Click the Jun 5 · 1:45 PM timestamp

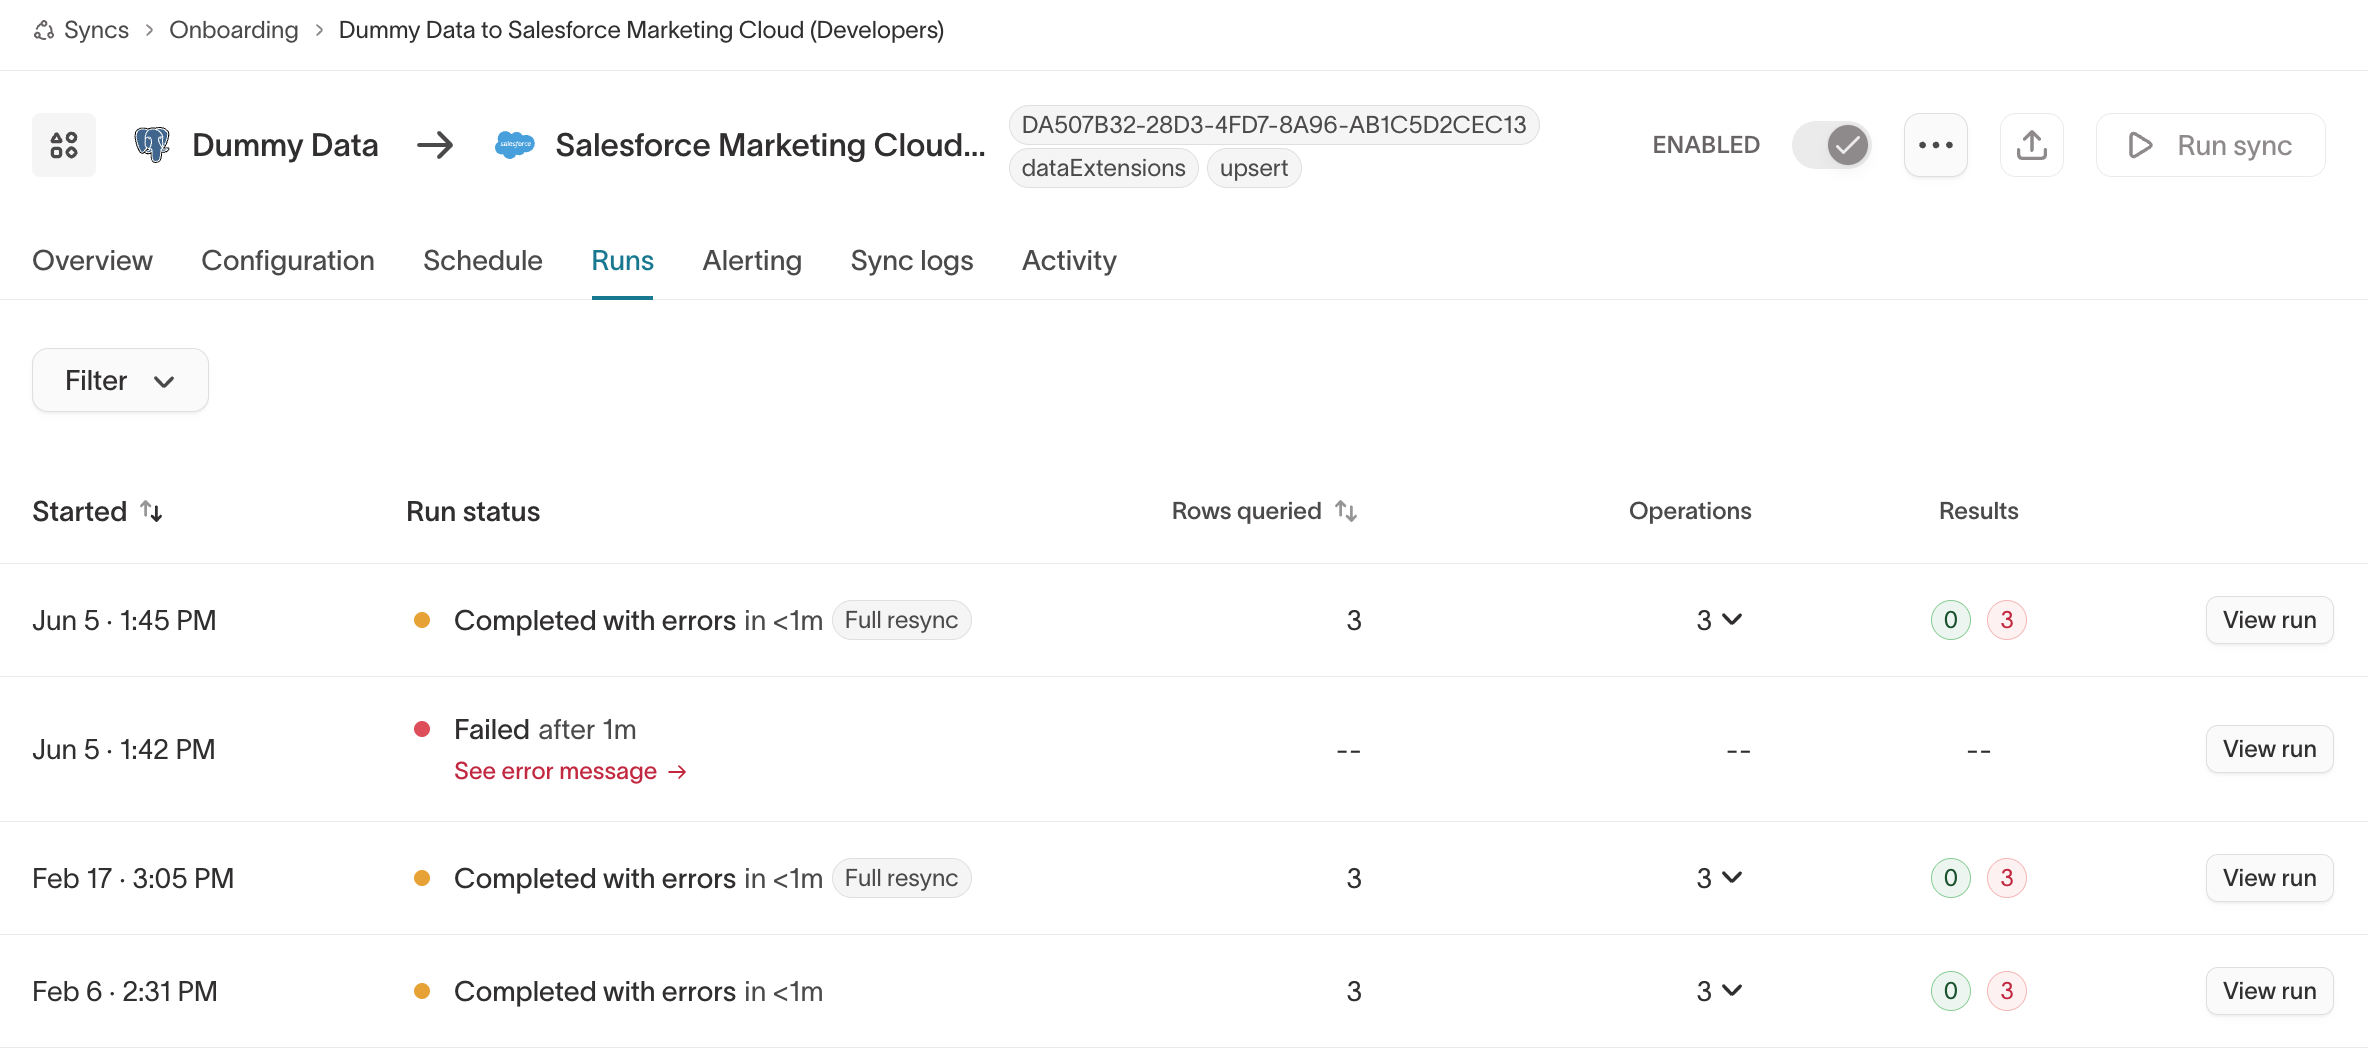click(x=124, y=620)
